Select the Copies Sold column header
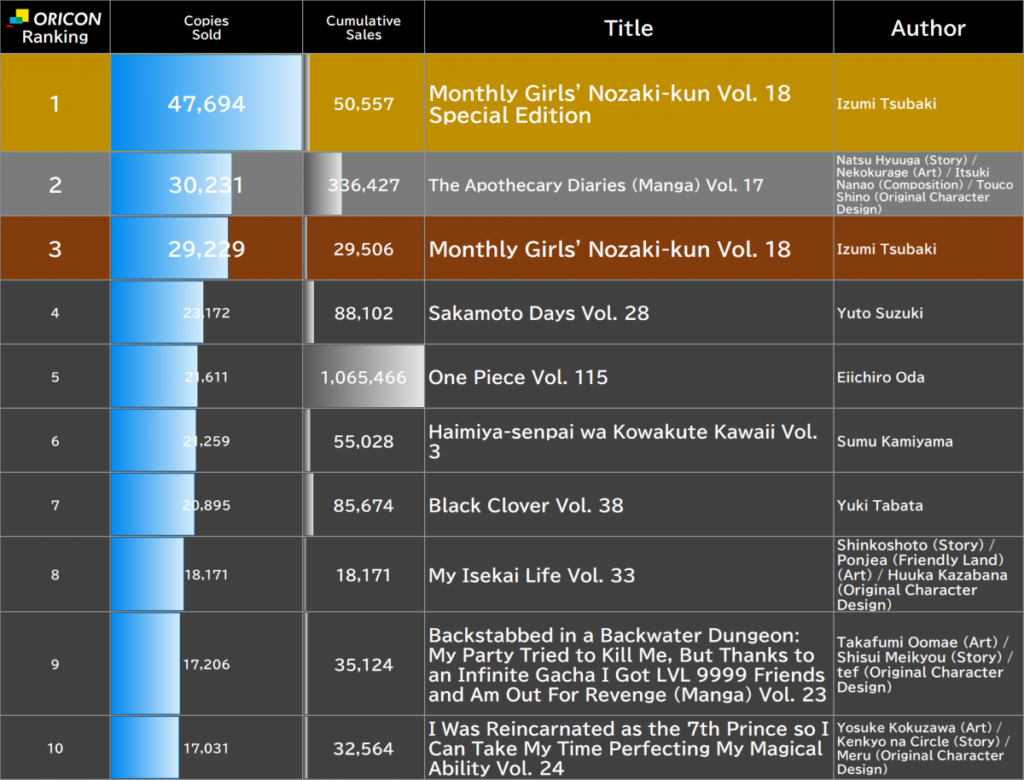 tap(206, 27)
